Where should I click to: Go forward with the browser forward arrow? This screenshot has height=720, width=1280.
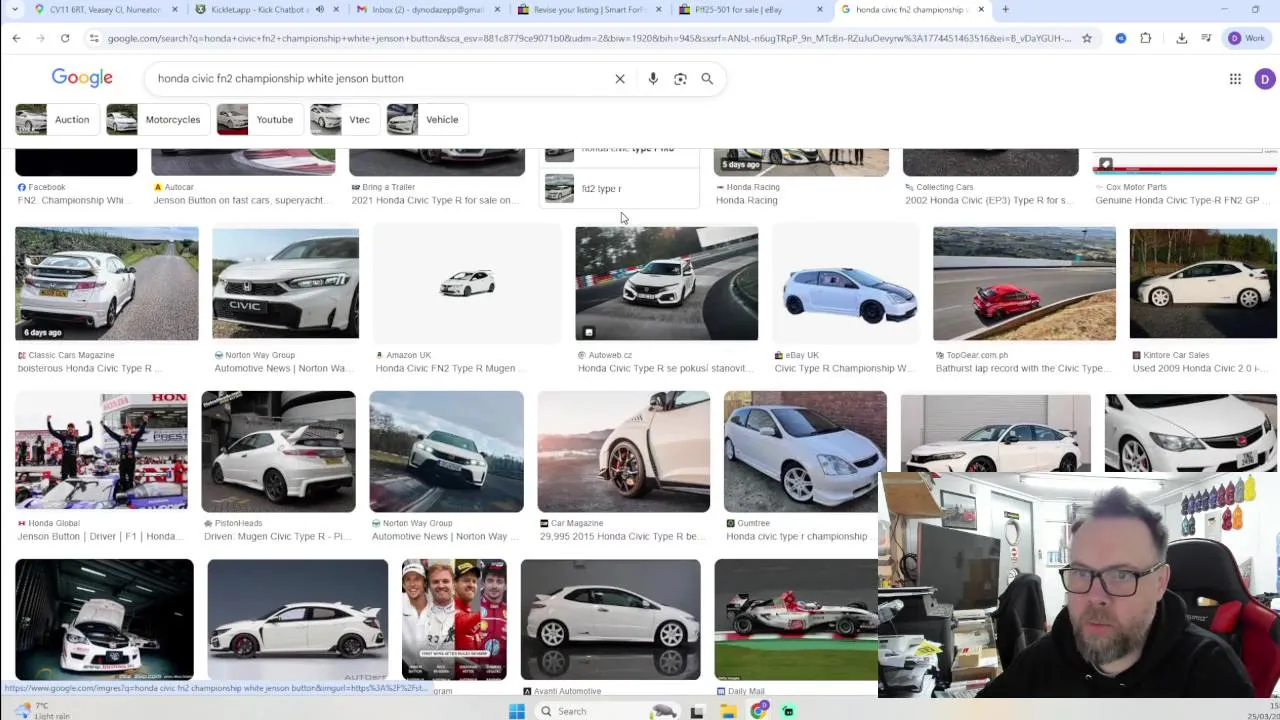[40, 38]
